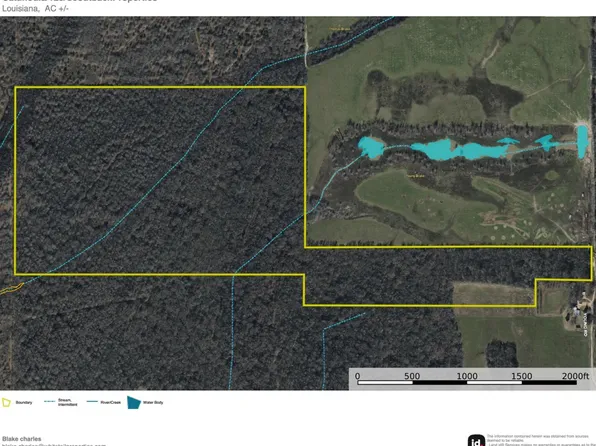596x446 pixels.
Task: Click the teal Water Body legend shape
Action: (134, 402)
